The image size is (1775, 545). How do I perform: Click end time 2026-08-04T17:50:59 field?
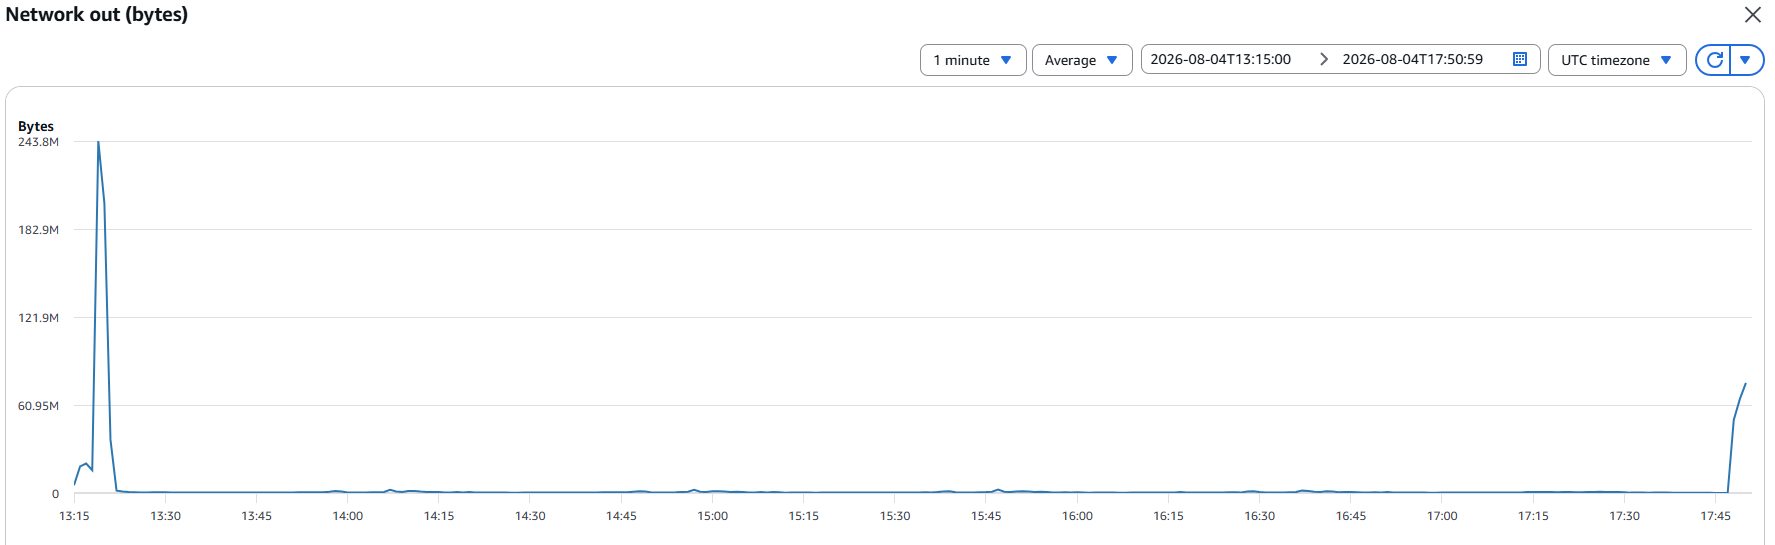(1412, 59)
